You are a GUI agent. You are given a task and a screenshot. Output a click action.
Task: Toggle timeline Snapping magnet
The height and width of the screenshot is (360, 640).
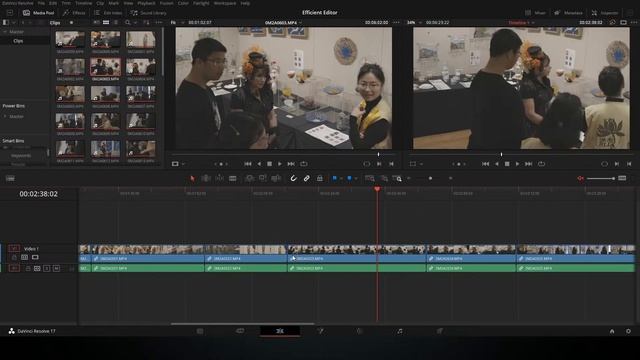click(x=293, y=178)
